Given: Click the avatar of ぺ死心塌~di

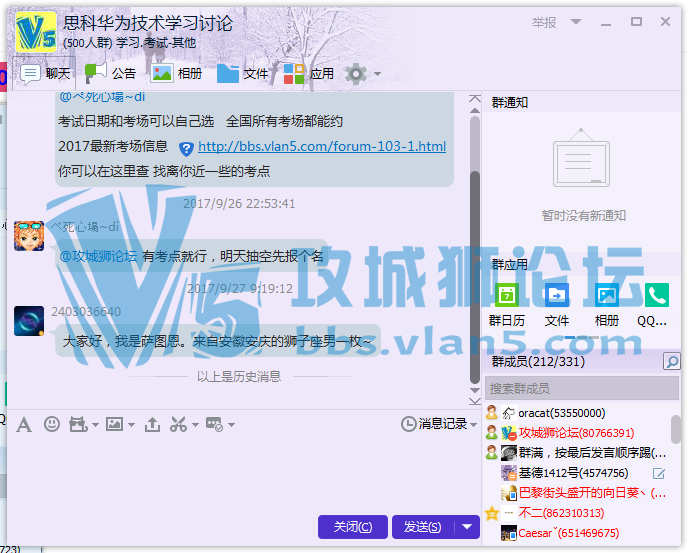Looking at the screenshot, I should coord(29,236).
